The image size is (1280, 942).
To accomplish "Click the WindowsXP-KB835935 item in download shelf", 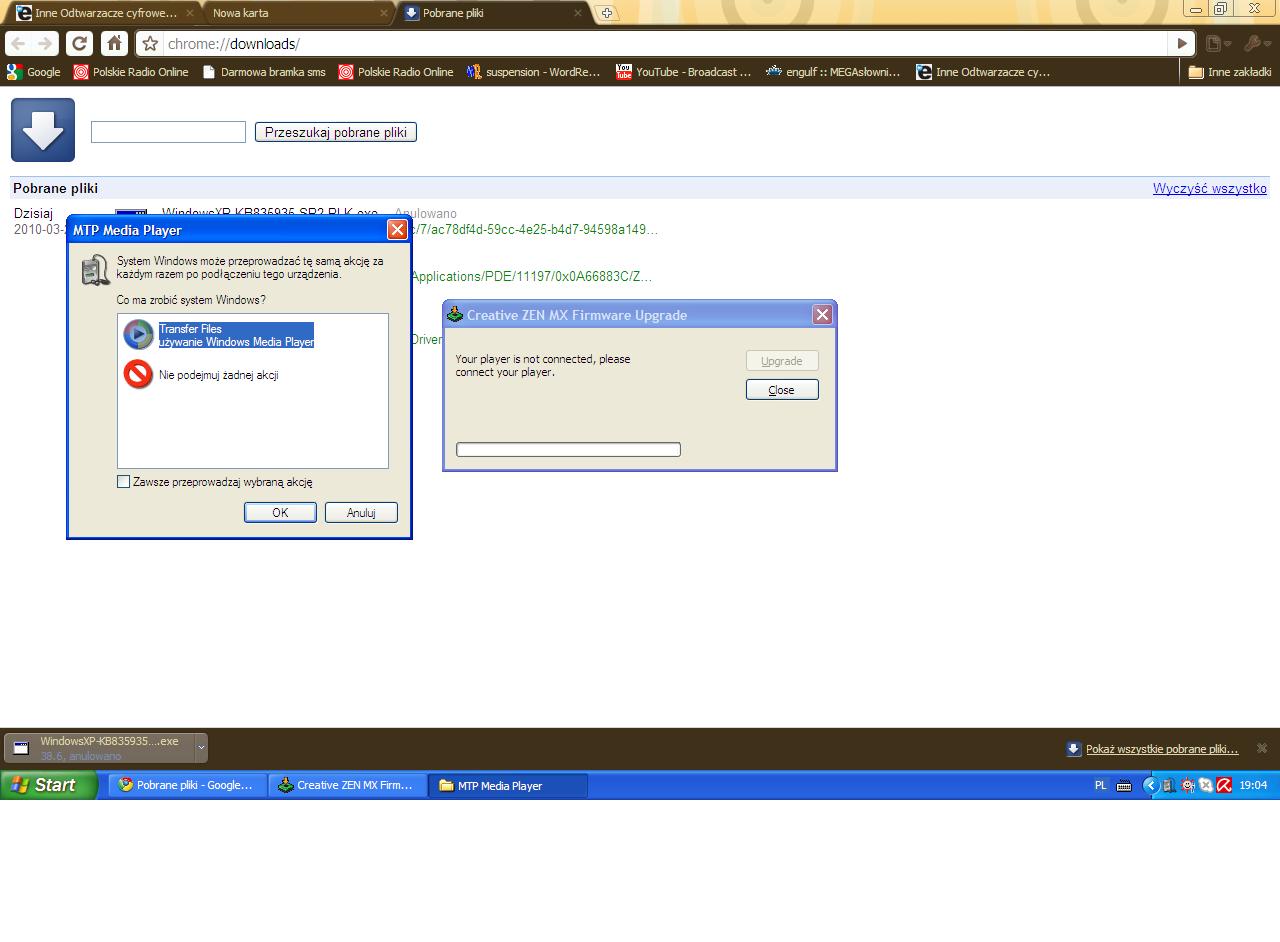I will pyautogui.click(x=100, y=747).
